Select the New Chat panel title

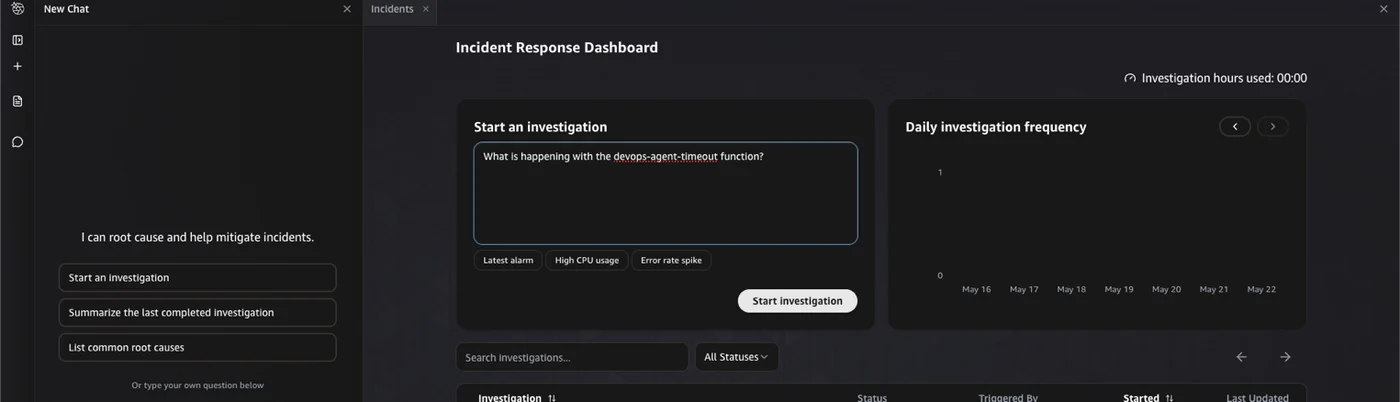tap(66, 9)
